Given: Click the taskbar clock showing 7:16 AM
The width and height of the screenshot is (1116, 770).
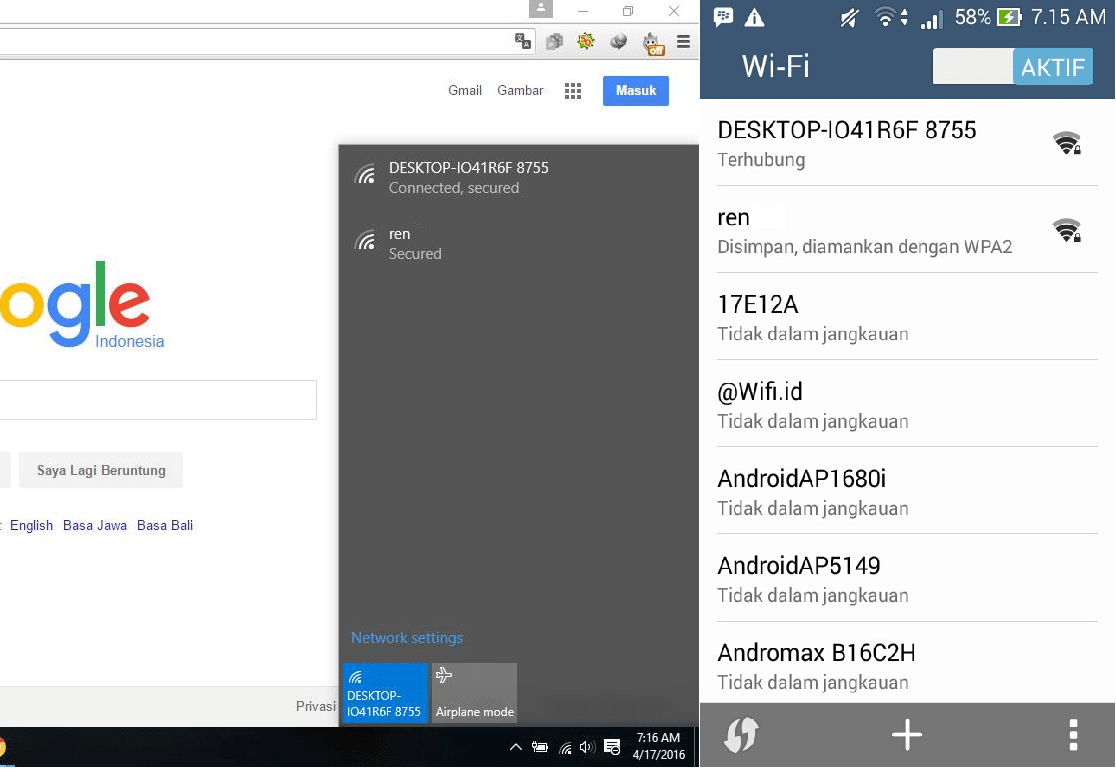Looking at the screenshot, I should tap(659, 746).
